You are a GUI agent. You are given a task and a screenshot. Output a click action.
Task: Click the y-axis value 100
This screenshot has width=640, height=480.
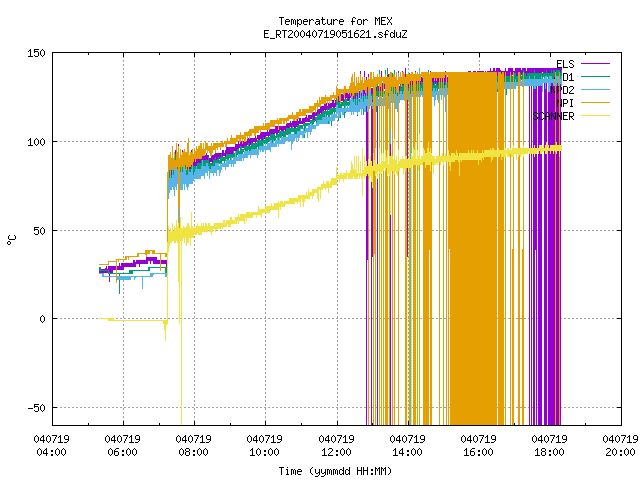(36, 142)
